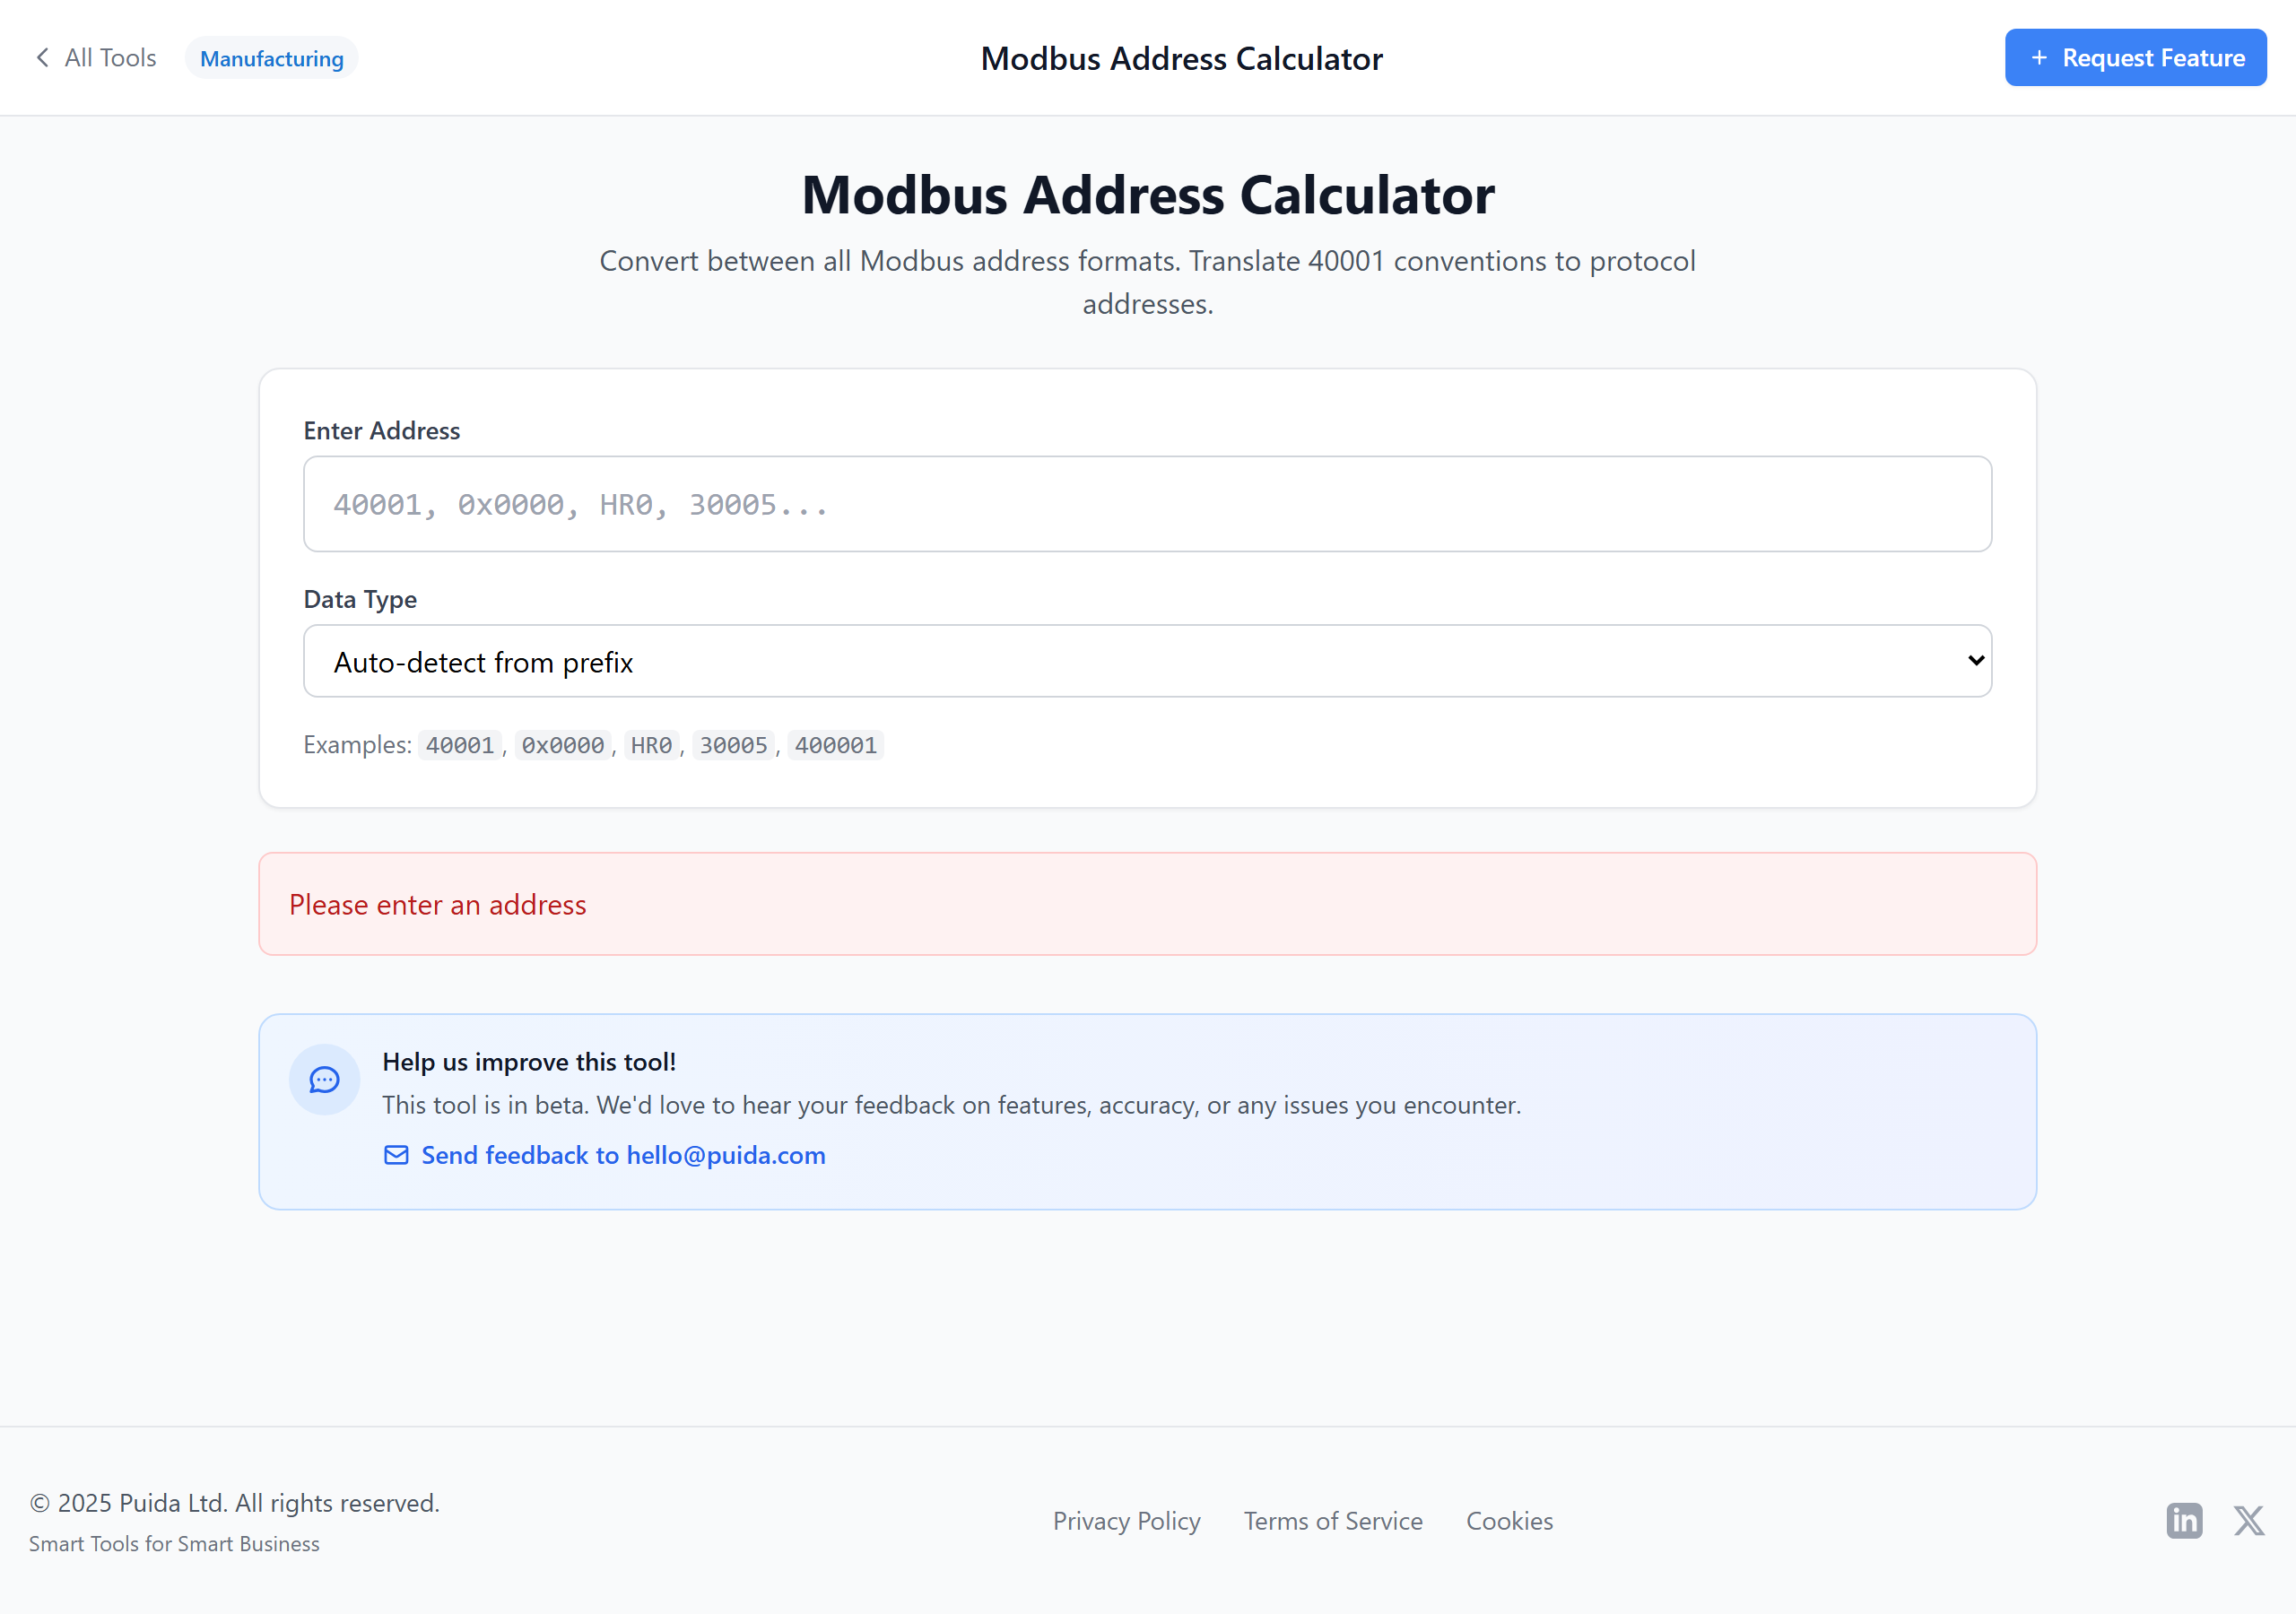The image size is (2296, 1614).
Task: Click the 0x0000 example chip
Action: coord(562,744)
